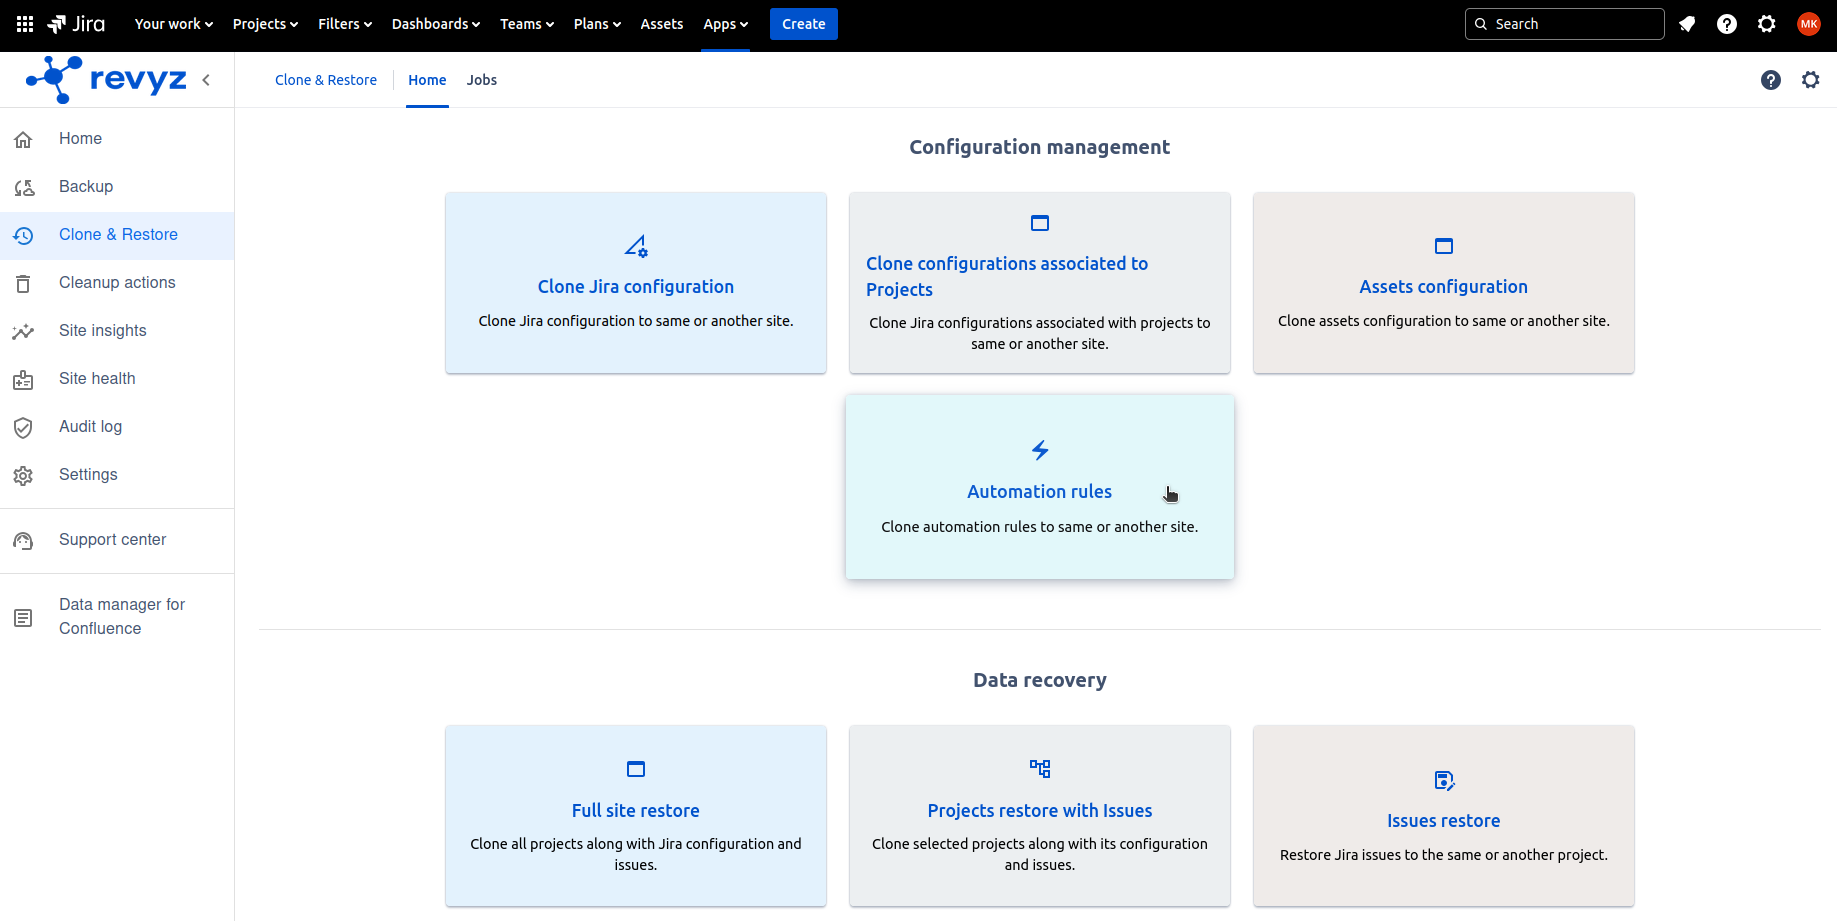Expand the Projects dropdown menu
This screenshot has width=1837, height=921.
265,24
